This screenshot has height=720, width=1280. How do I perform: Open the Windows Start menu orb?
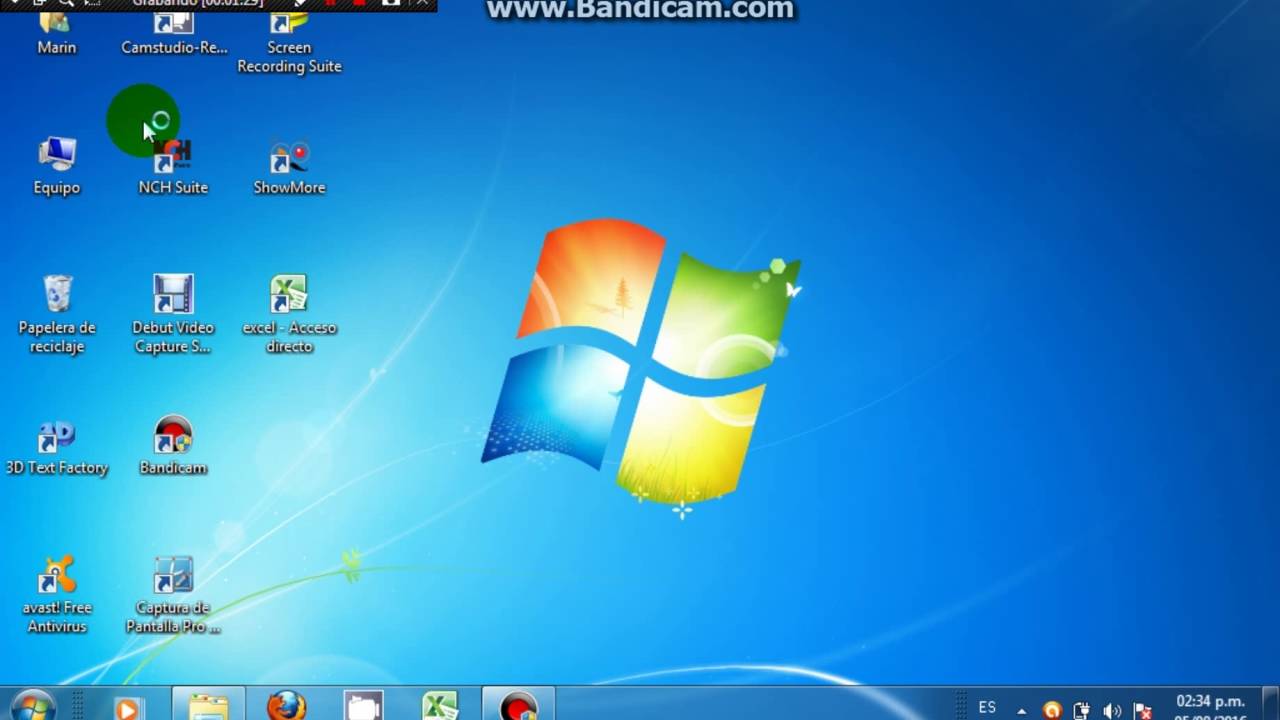point(33,706)
